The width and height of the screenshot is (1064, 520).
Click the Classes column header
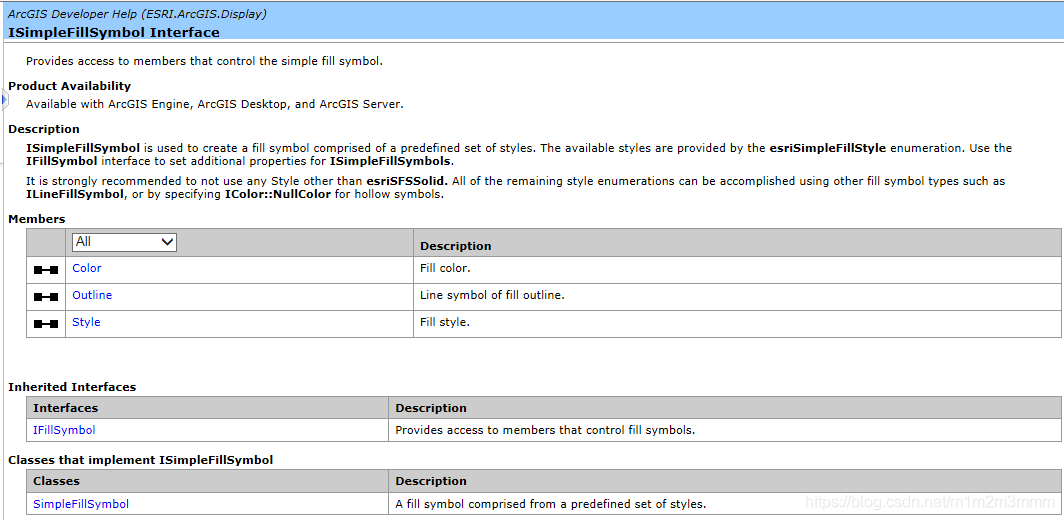pos(208,481)
